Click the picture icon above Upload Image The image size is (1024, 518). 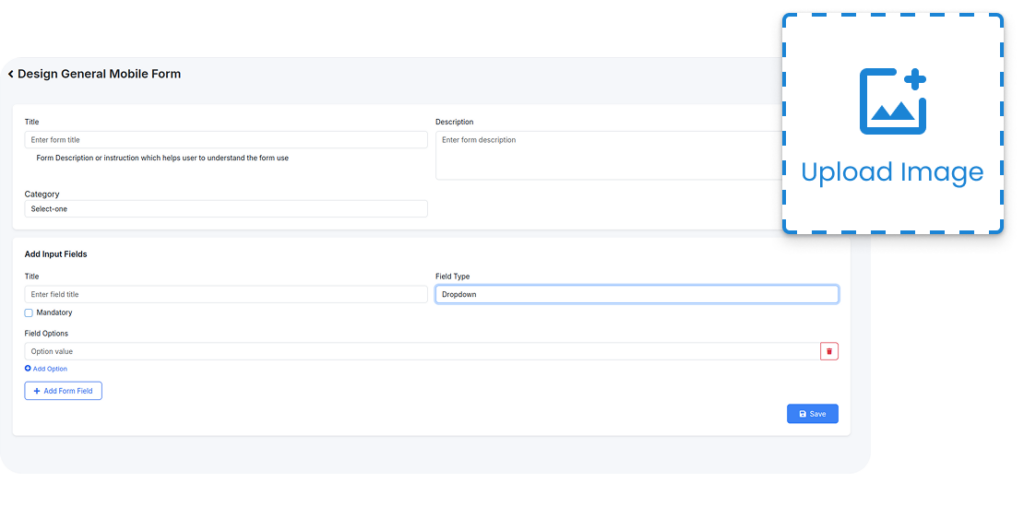[893, 101]
